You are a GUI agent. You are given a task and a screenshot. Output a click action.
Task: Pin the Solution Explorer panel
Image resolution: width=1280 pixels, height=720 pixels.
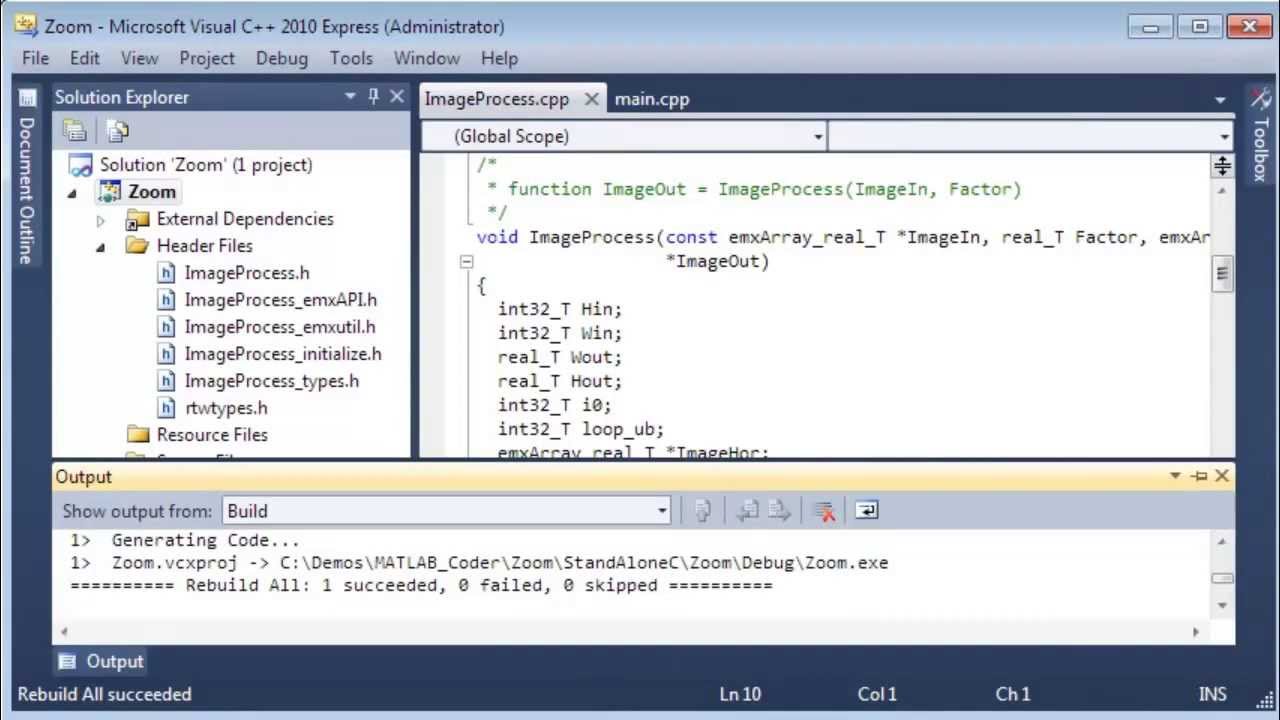click(373, 96)
